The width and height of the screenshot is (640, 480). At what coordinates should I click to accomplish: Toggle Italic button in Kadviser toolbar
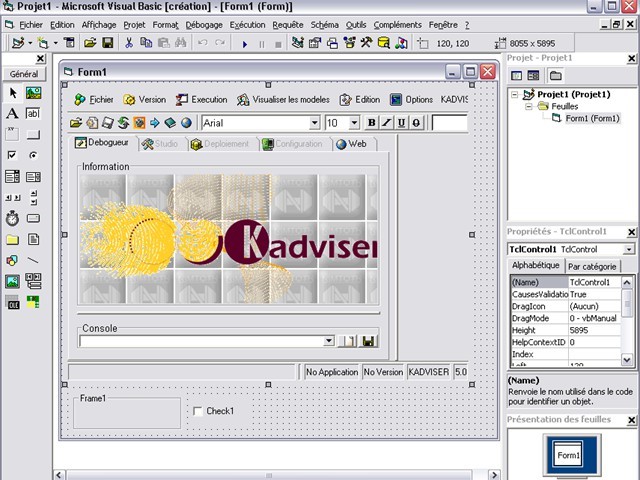pos(387,123)
